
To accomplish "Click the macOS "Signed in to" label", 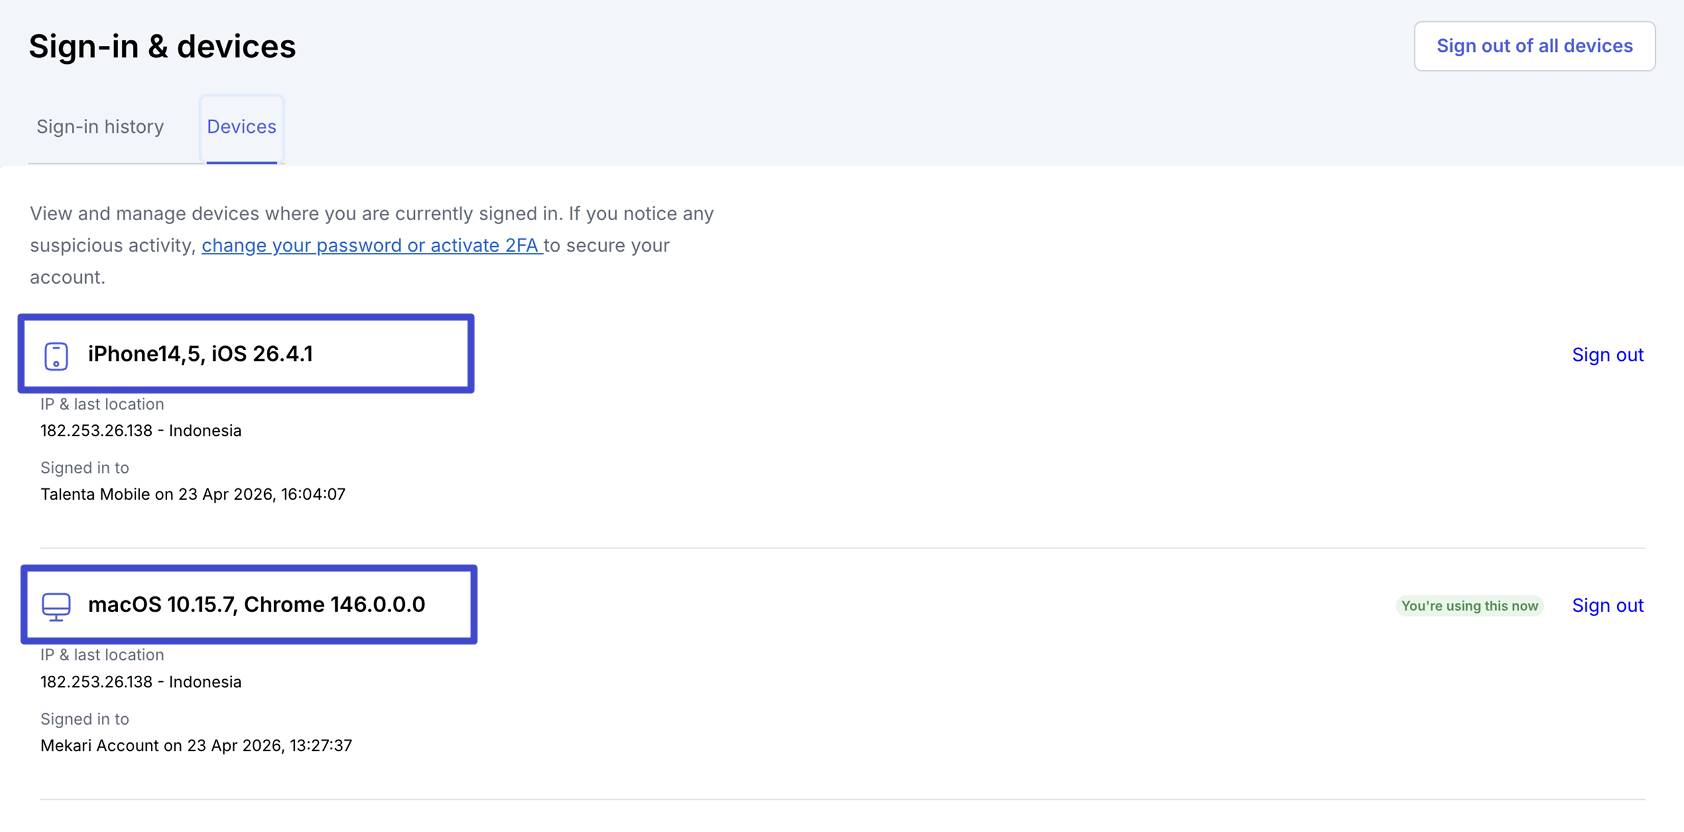I will pyautogui.click(x=85, y=719).
